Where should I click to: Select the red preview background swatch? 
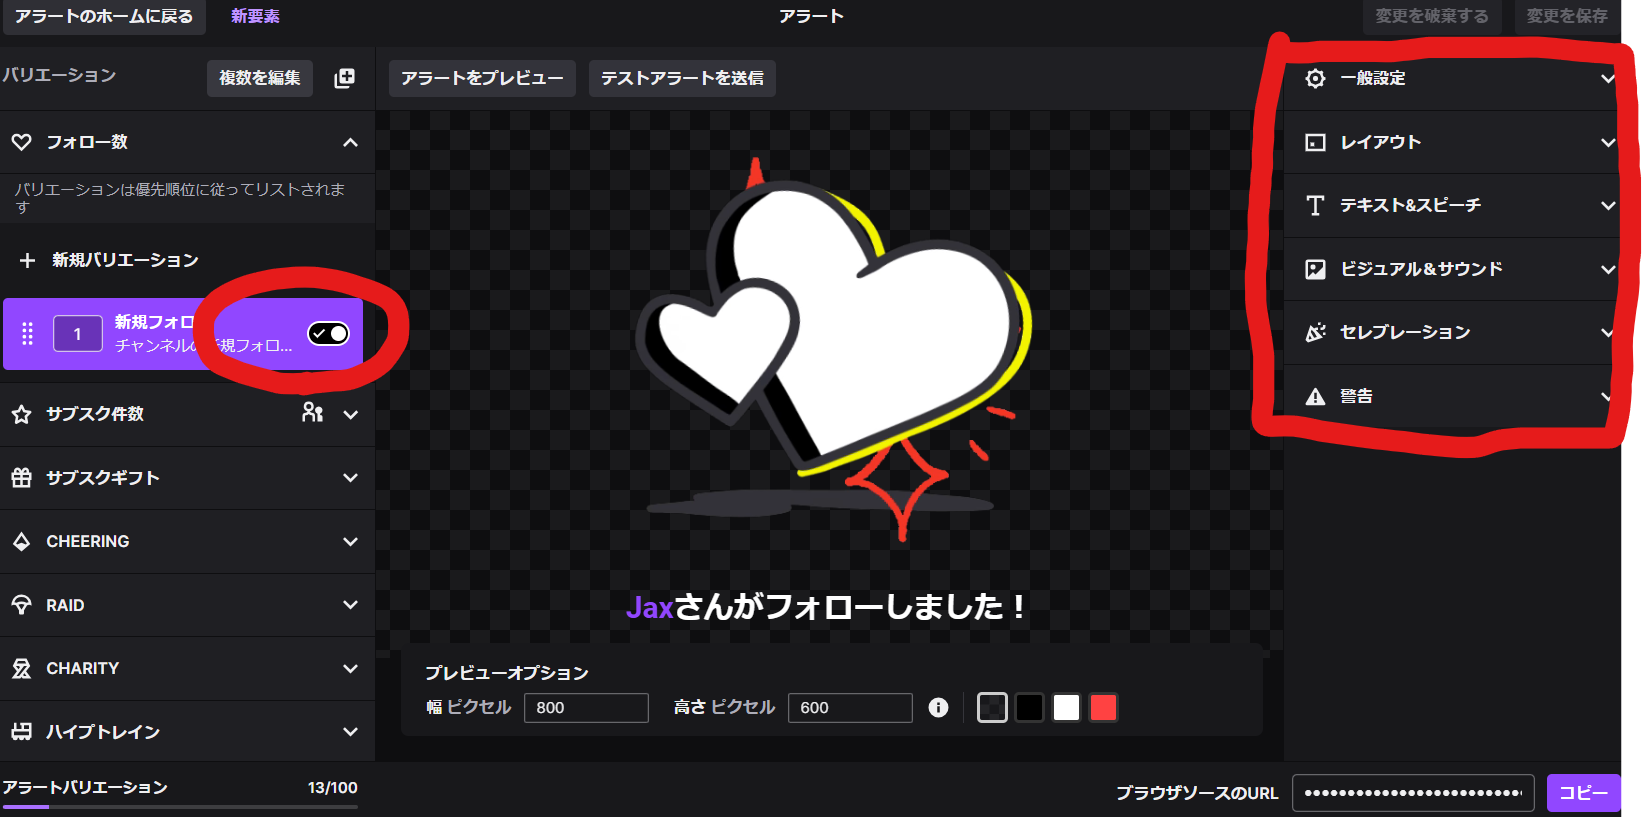1103,707
